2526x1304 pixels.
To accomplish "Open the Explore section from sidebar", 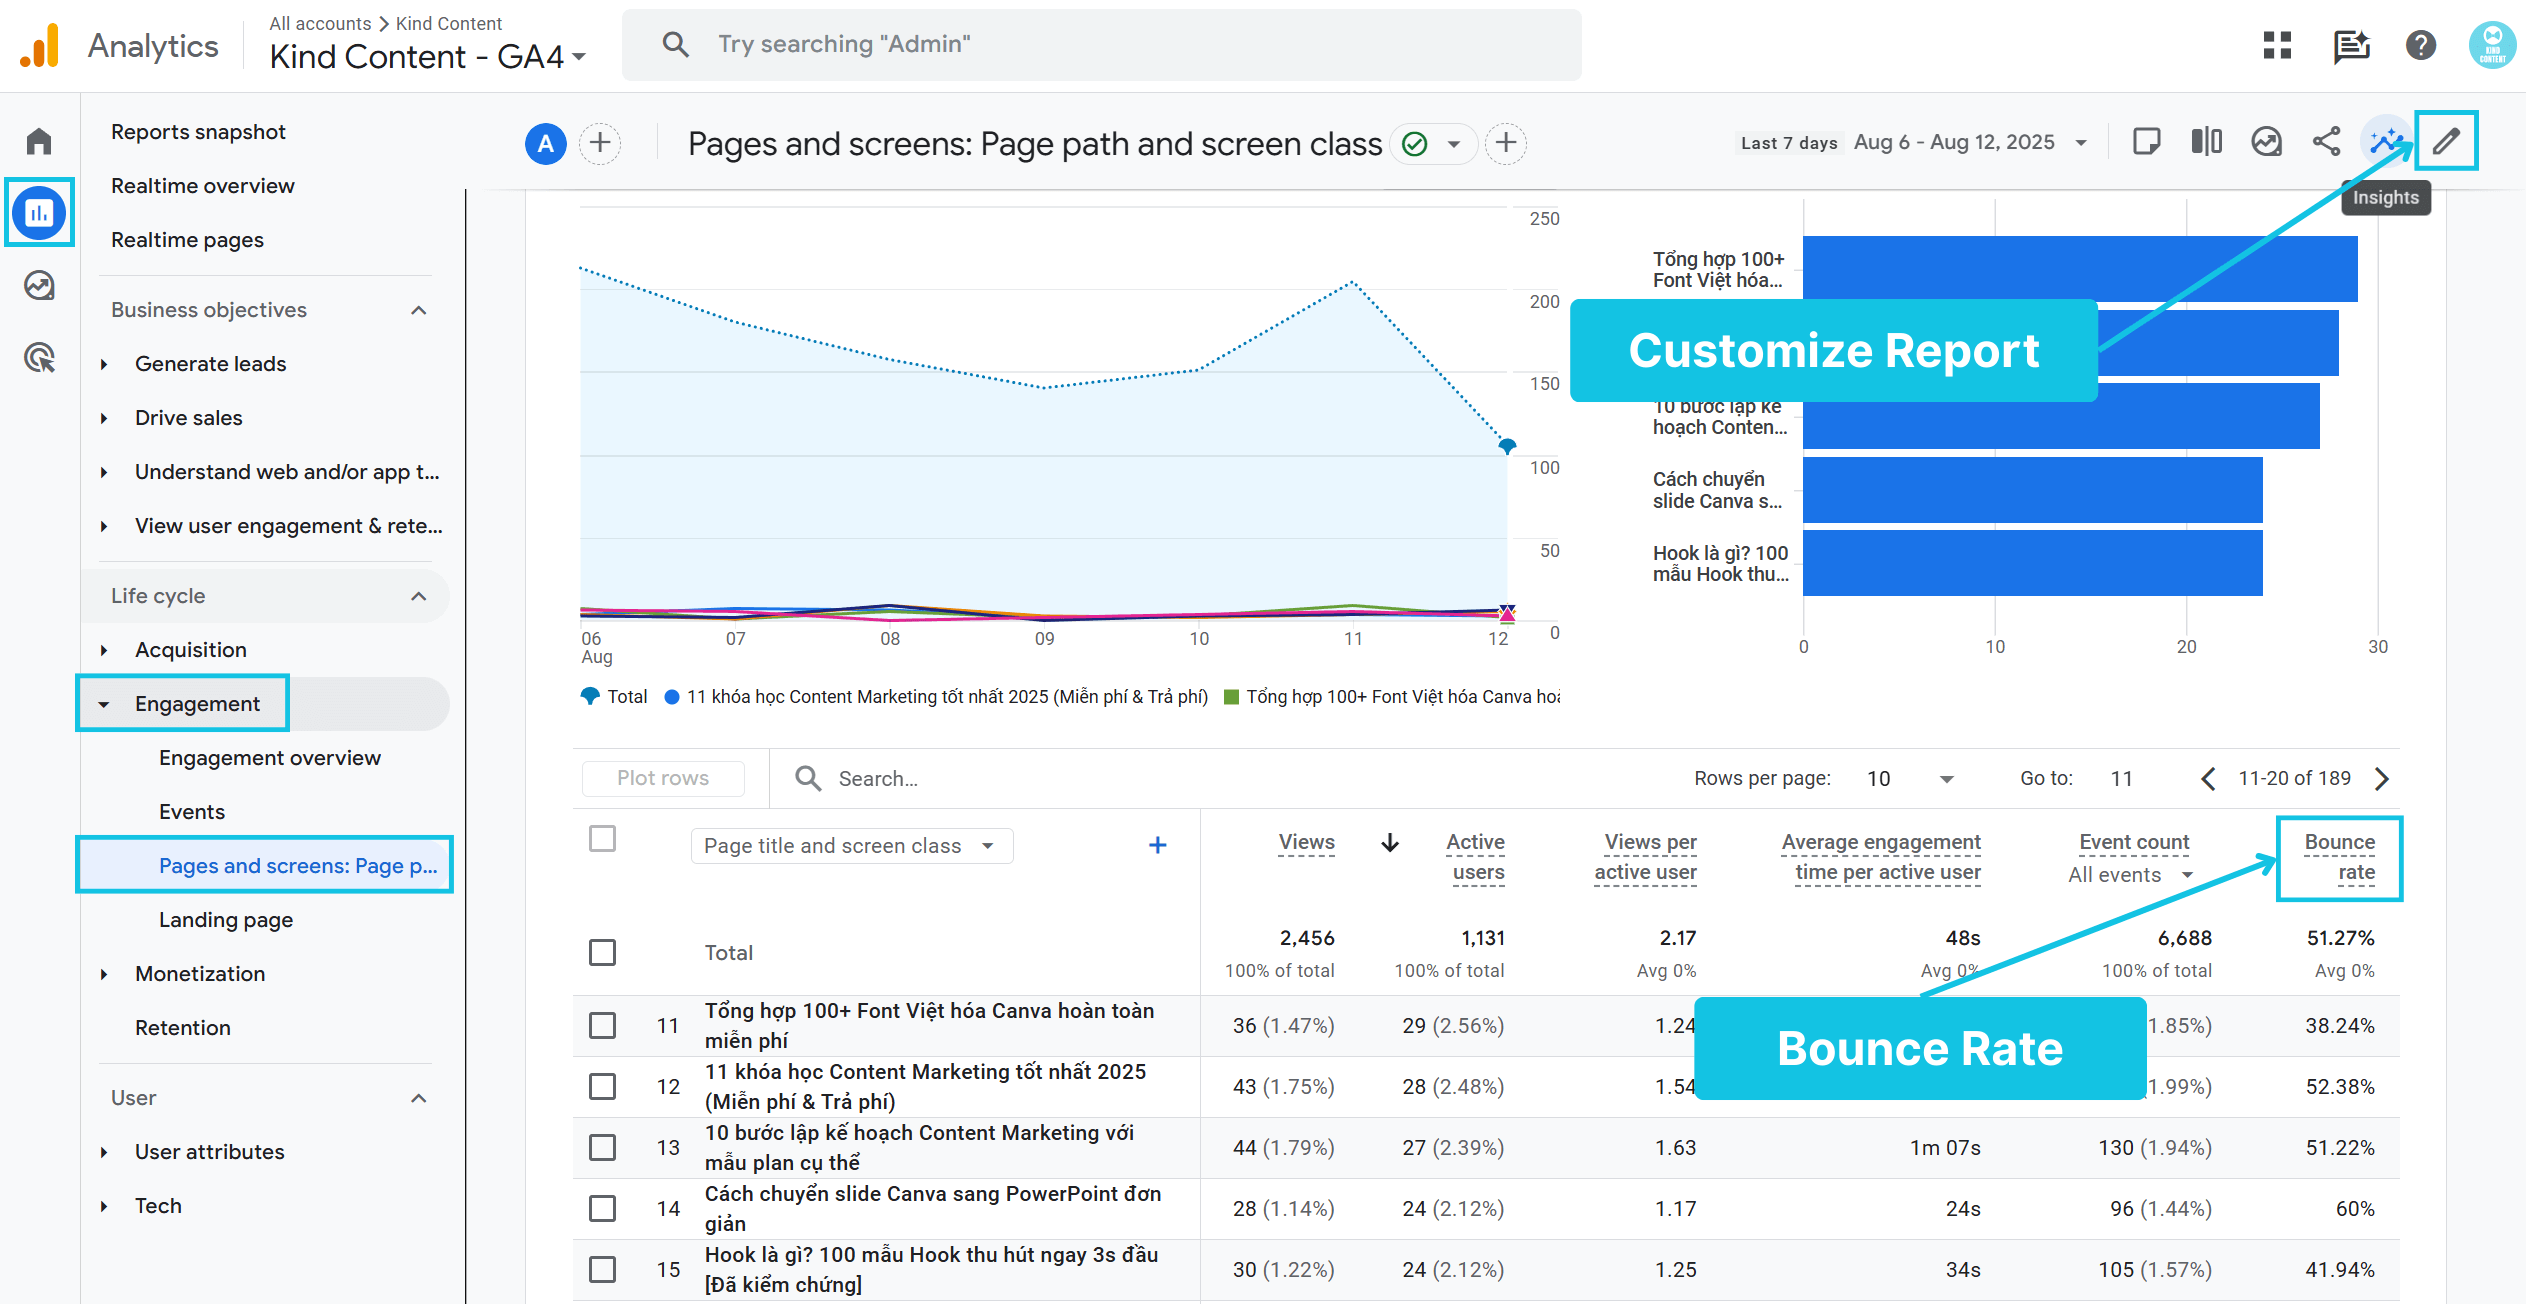I will click(39, 285).
